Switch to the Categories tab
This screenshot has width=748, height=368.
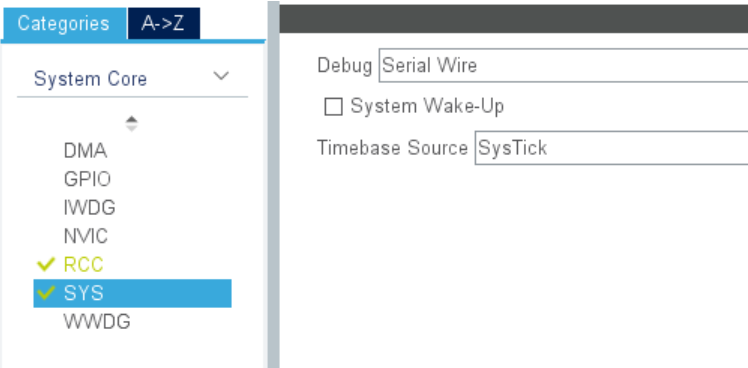tap(64, 23)
